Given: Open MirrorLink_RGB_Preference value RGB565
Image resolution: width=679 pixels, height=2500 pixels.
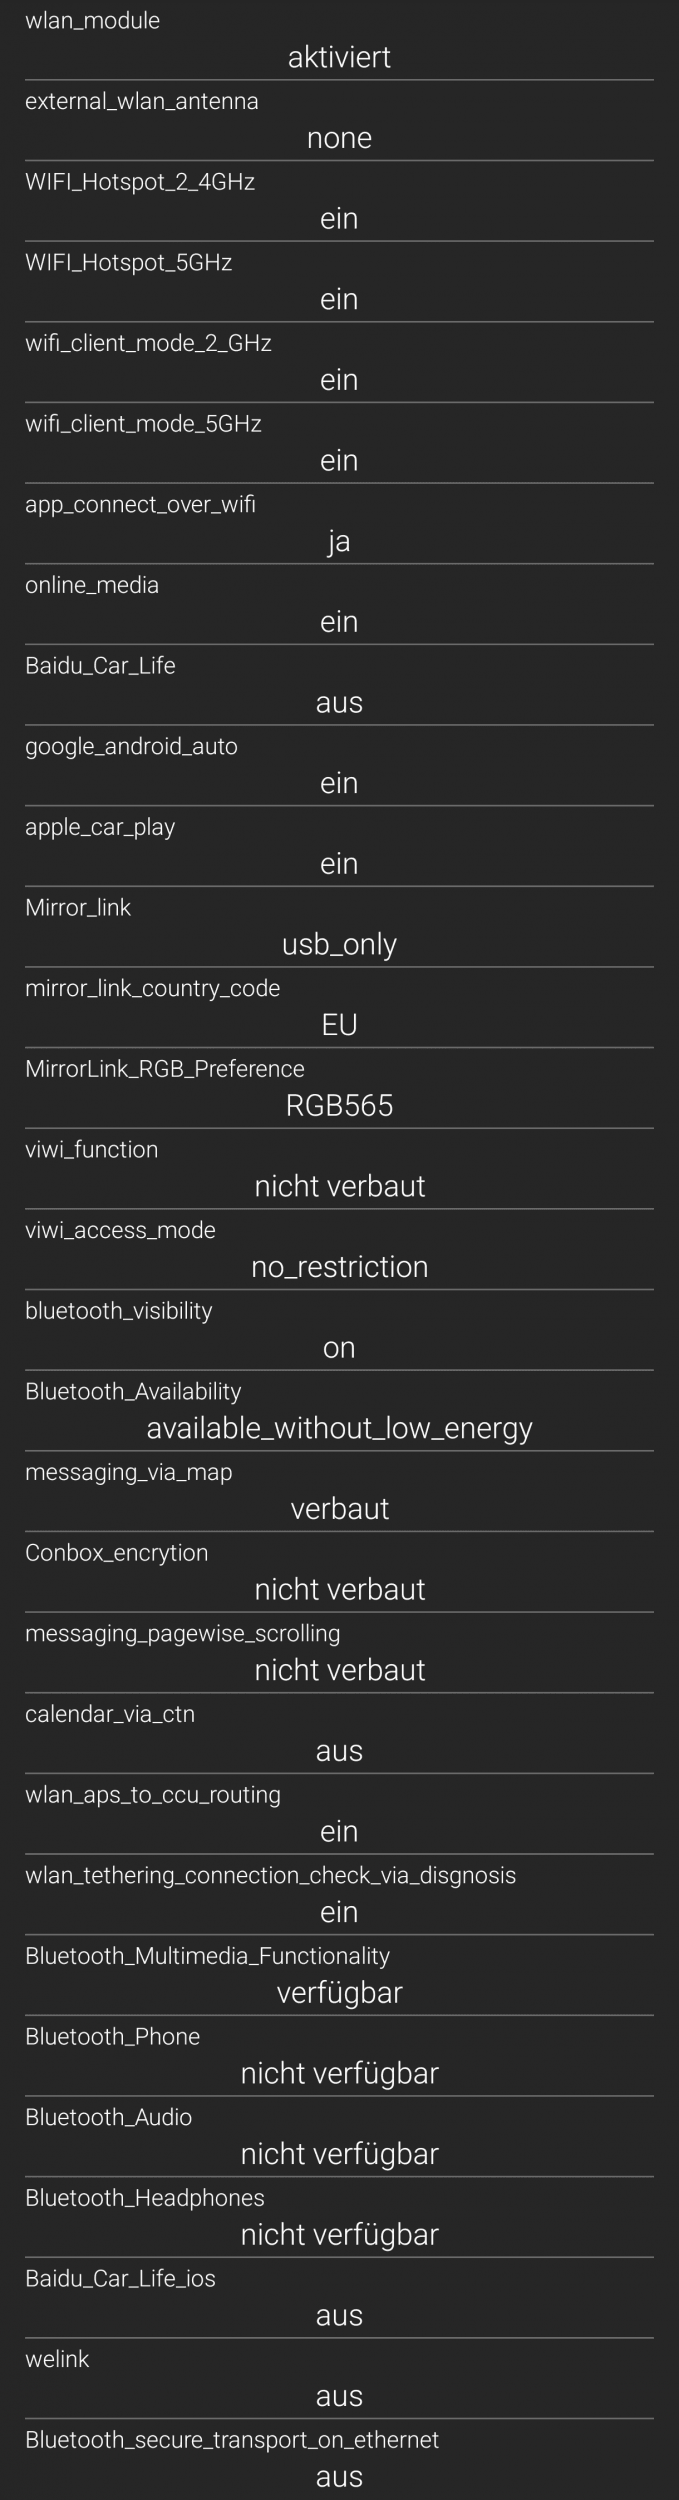Looking at the screenshot, I should [x=339, y=1105].
